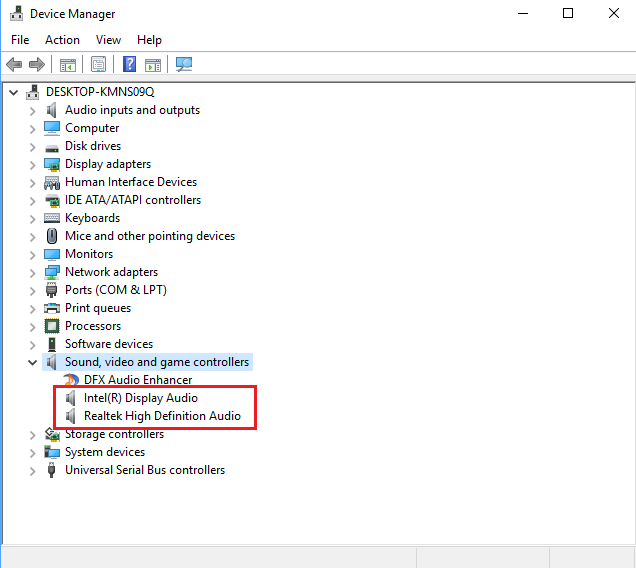
Task: Click Scan for hardware changes monitor icon
Action: [184, 65]
